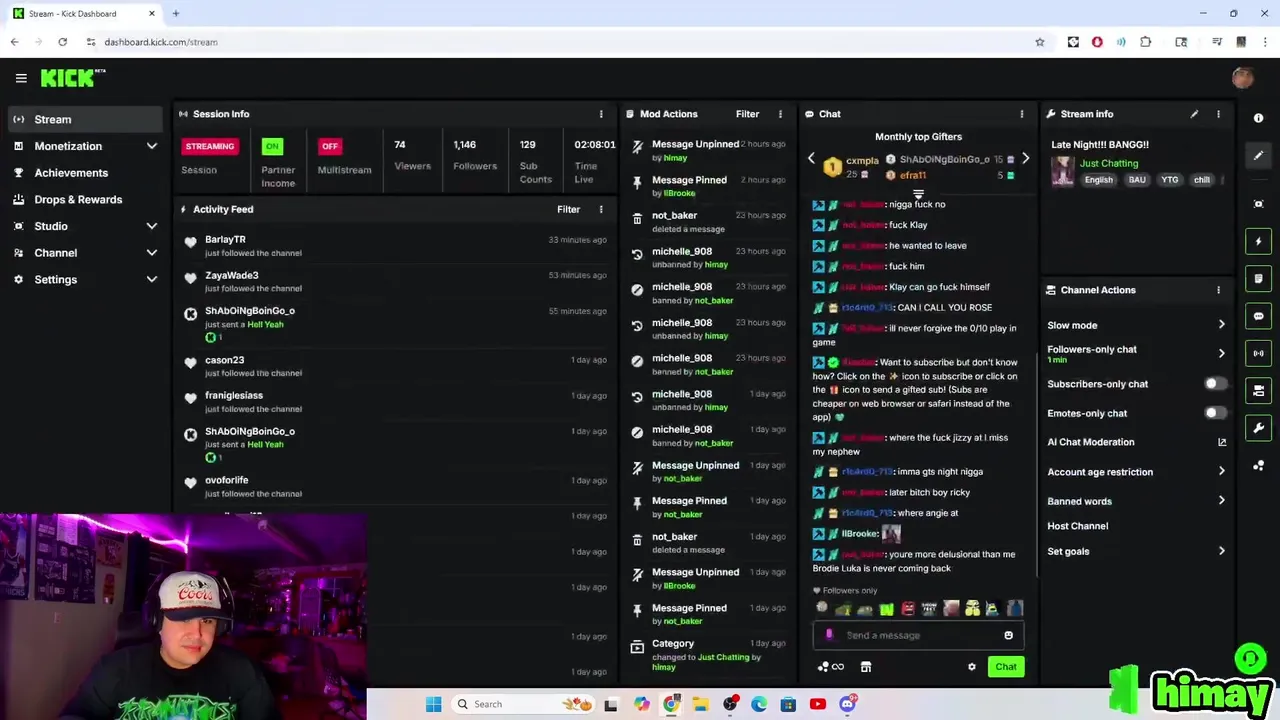
Task: Toggle wrench Stream info widget in right rail
Action: (1258, 428)
